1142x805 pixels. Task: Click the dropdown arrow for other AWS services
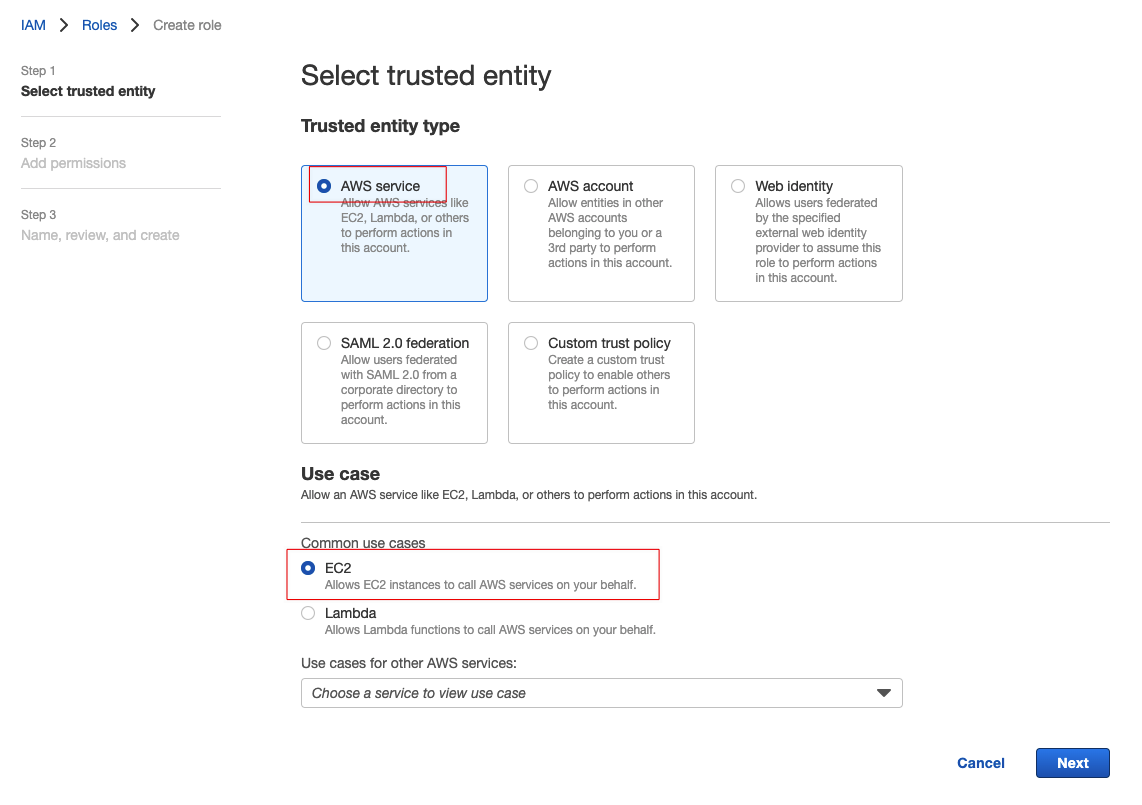[883, 693]
